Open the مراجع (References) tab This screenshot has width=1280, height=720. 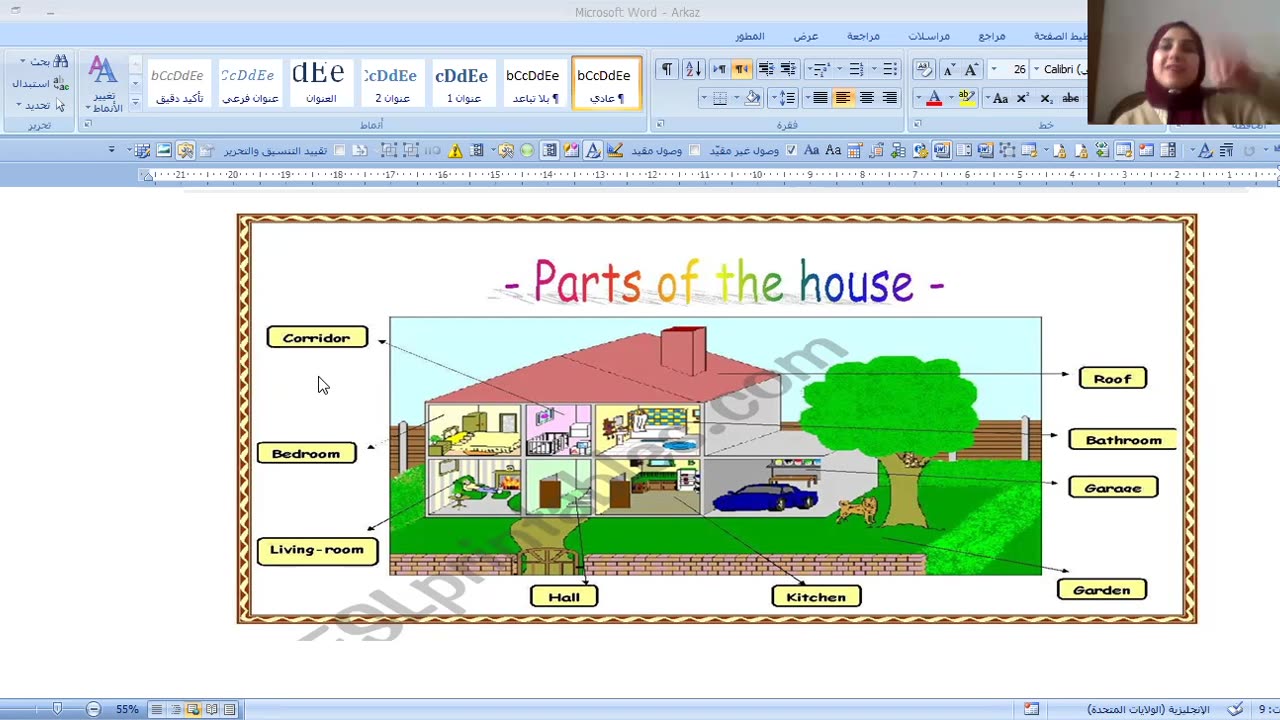pos(992,36)
